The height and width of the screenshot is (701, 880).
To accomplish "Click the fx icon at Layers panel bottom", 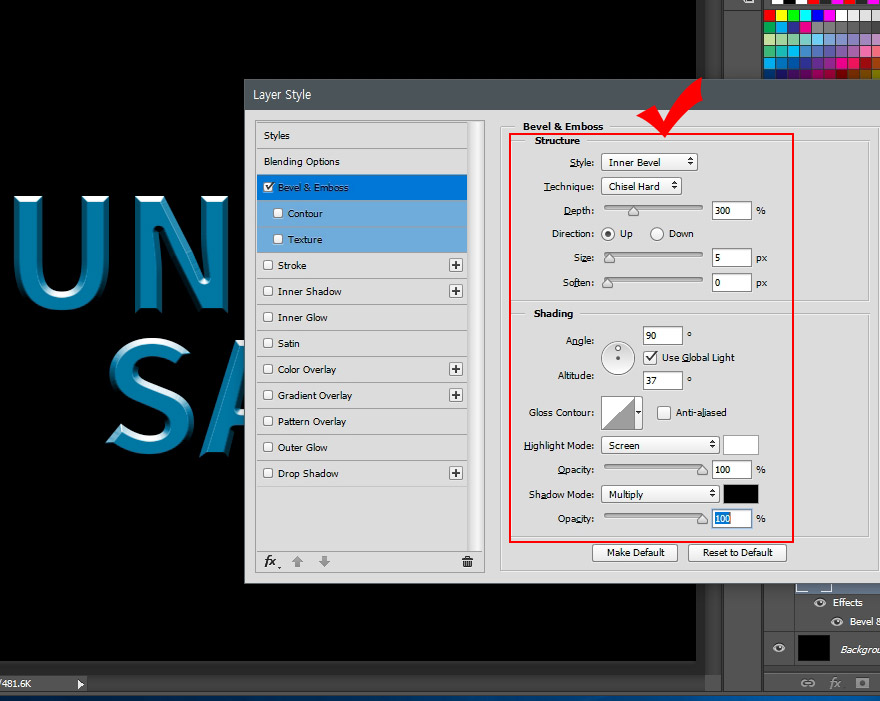I will (x=835, y=682).
